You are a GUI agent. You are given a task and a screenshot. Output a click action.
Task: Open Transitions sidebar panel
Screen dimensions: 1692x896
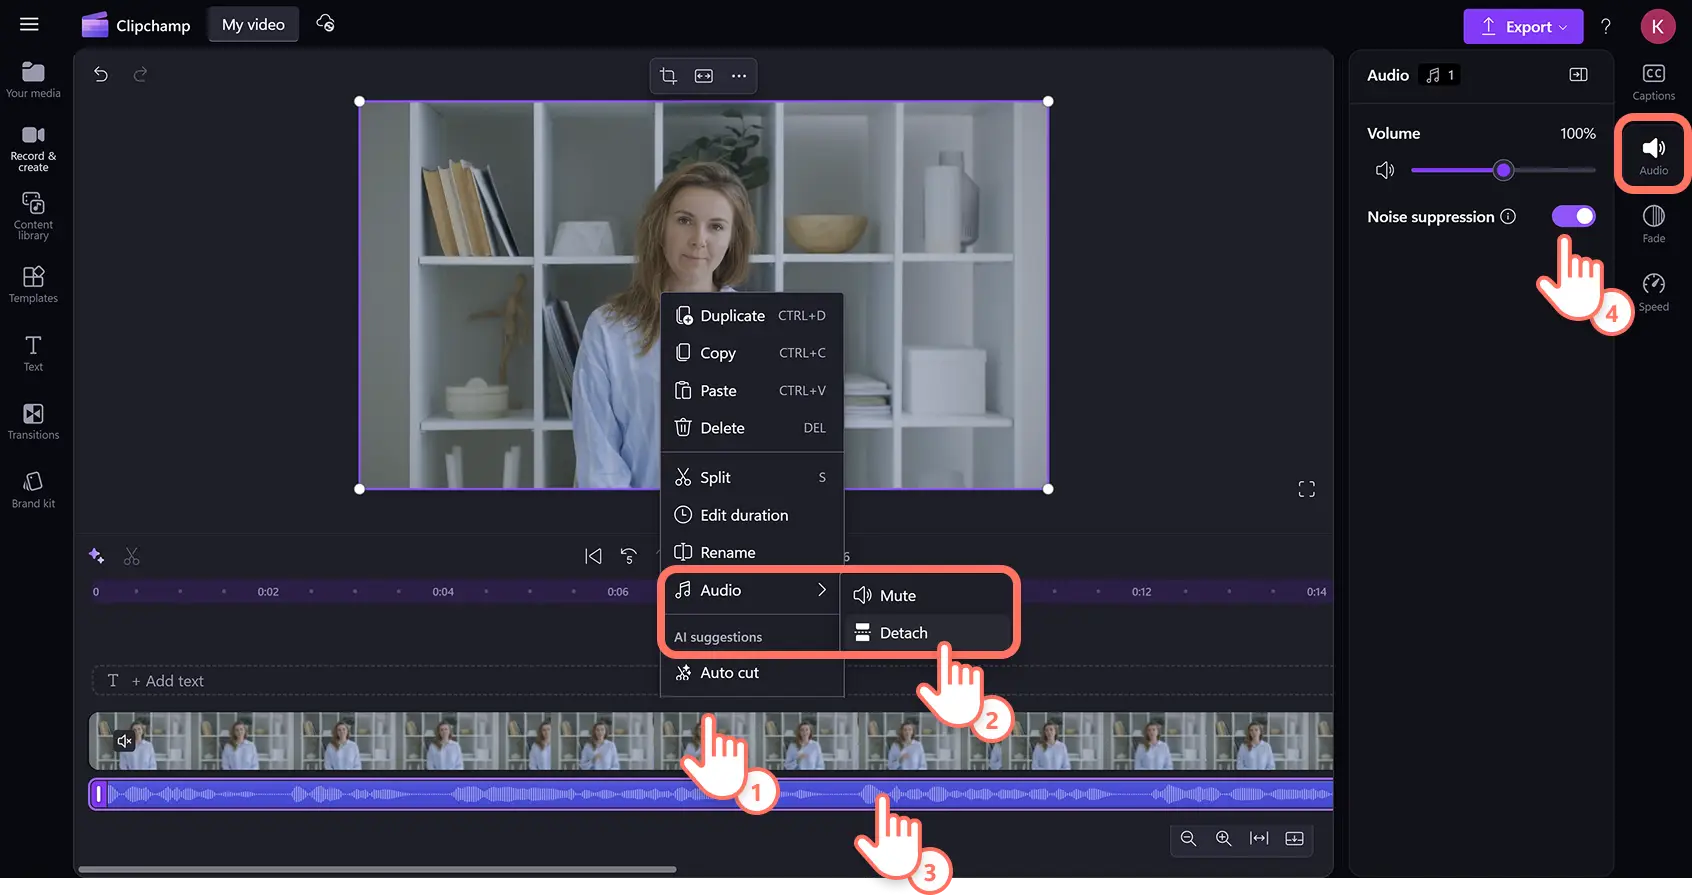[x=33, y=421]
